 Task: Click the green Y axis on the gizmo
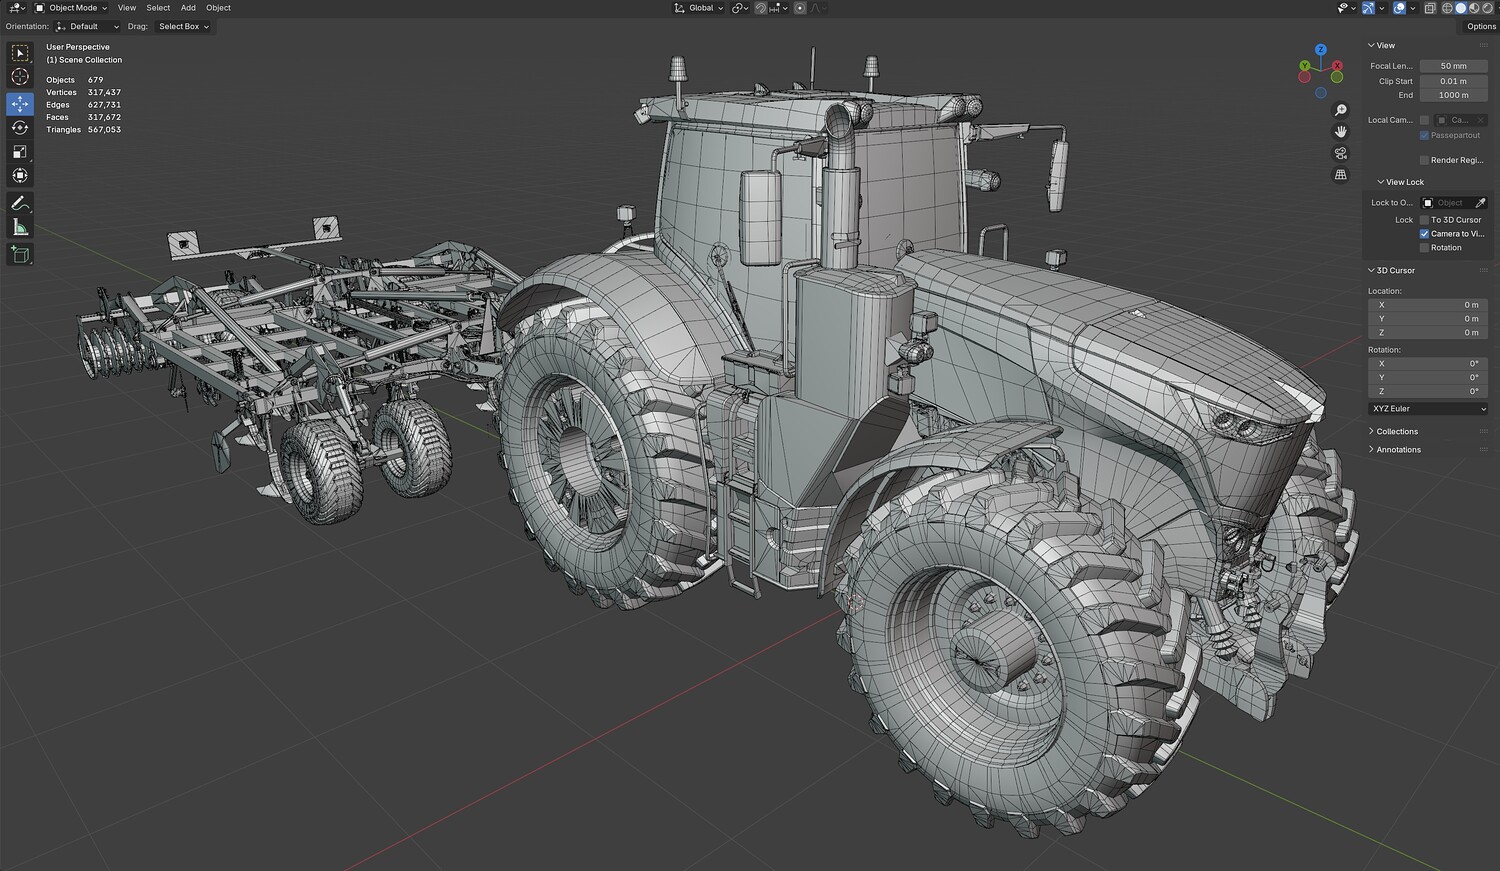(1305, 67)
